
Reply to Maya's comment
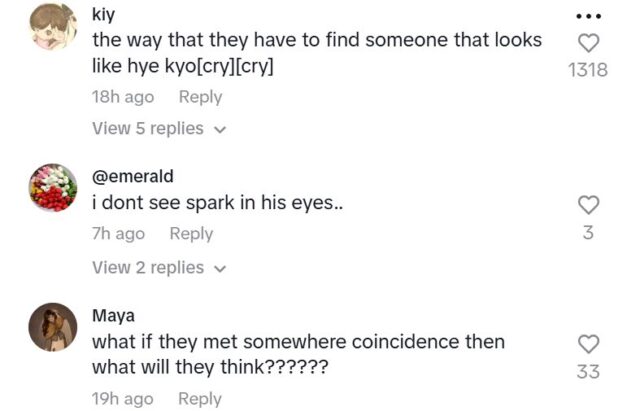coord(200,398)
